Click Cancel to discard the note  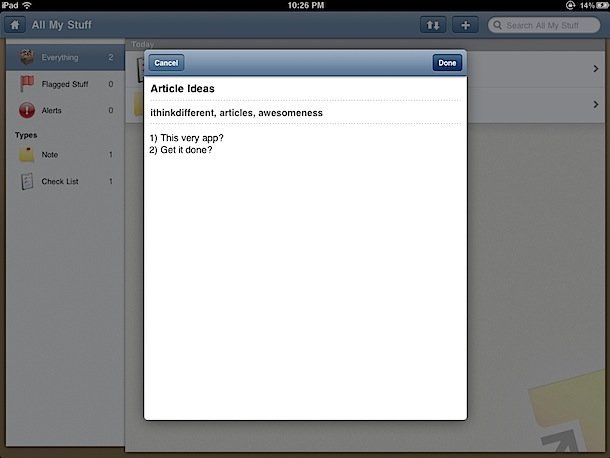point(167,63)
